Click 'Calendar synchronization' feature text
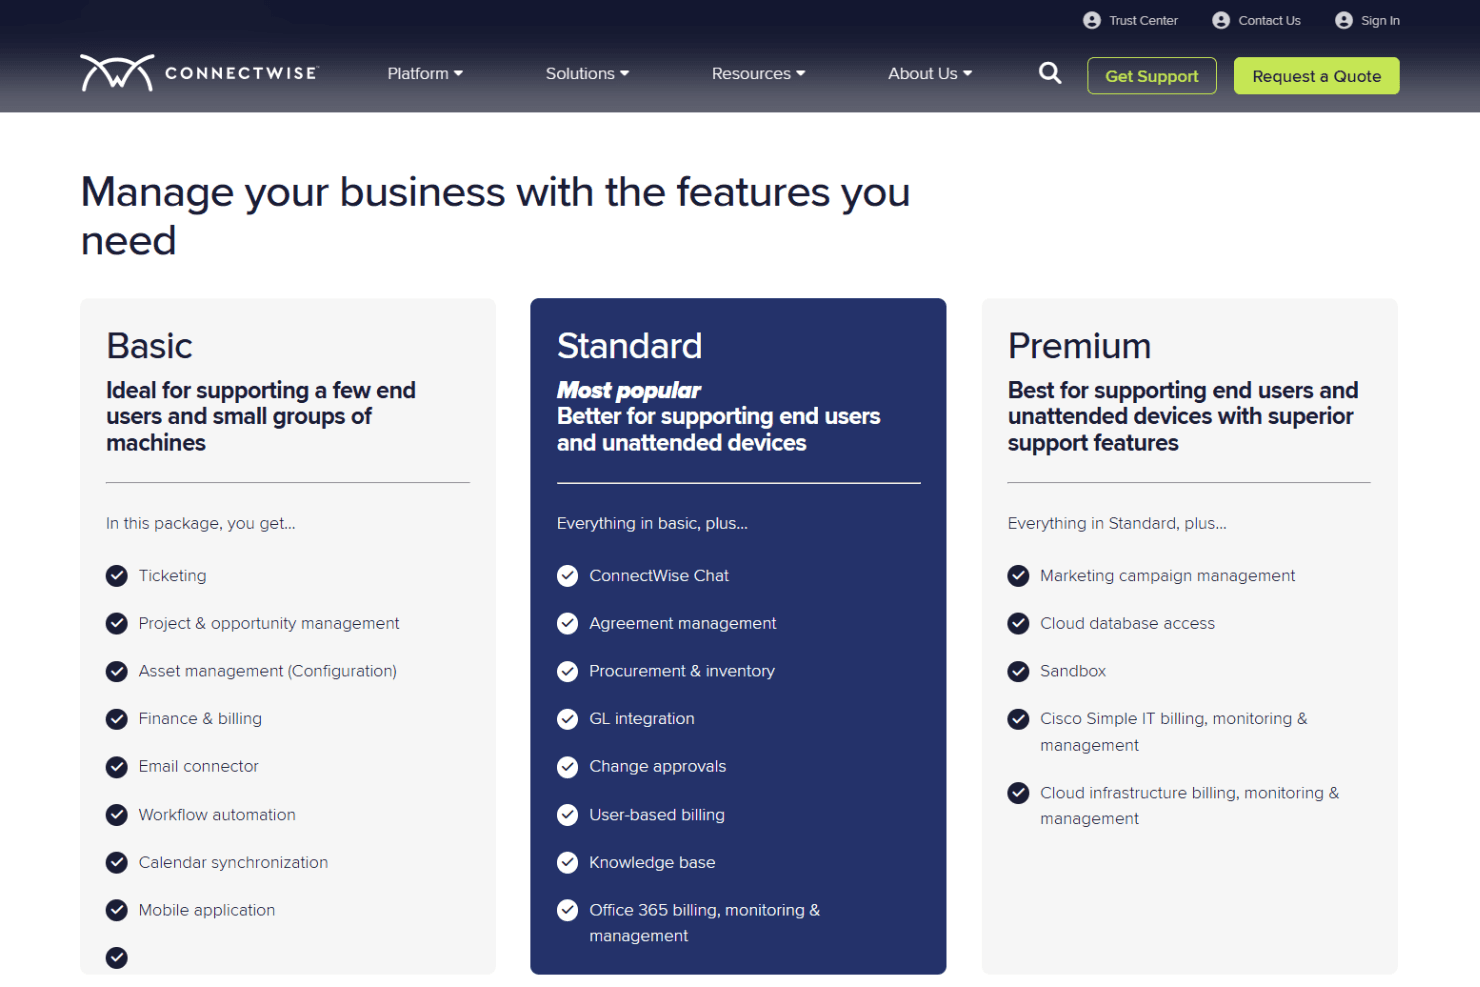 tap(233, 863)
